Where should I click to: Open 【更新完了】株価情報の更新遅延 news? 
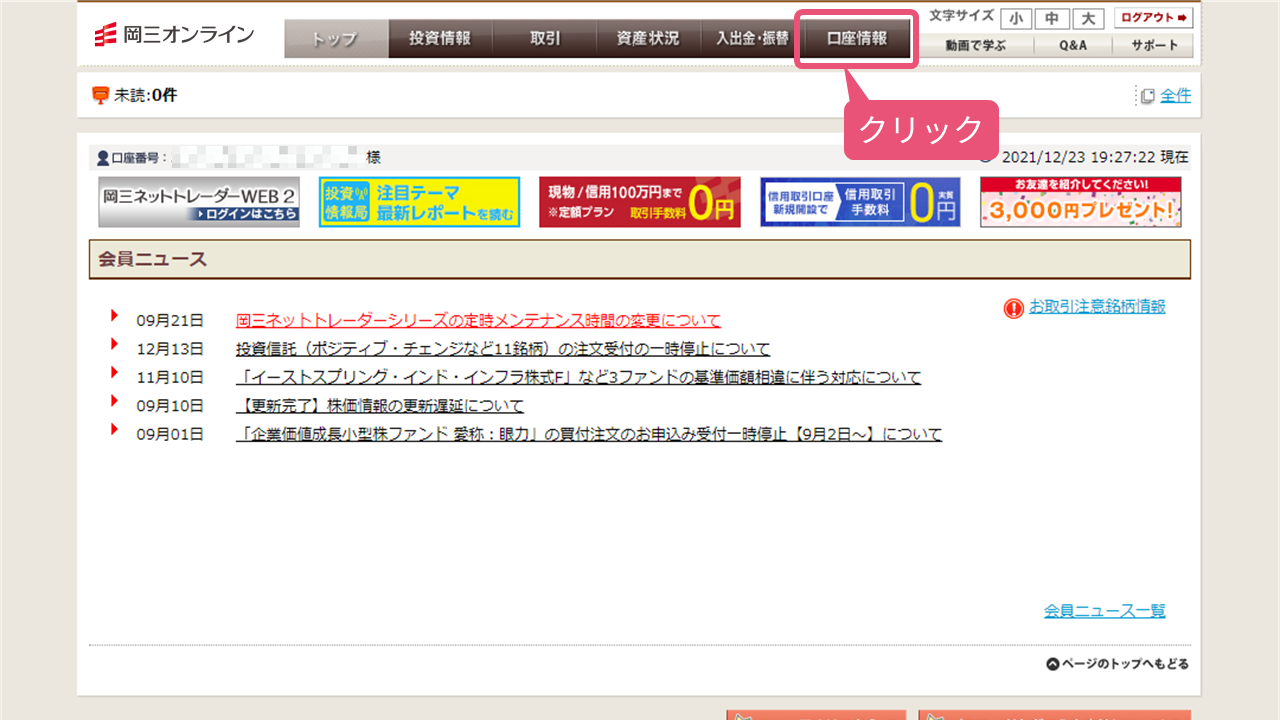click(x=380, y=406)
